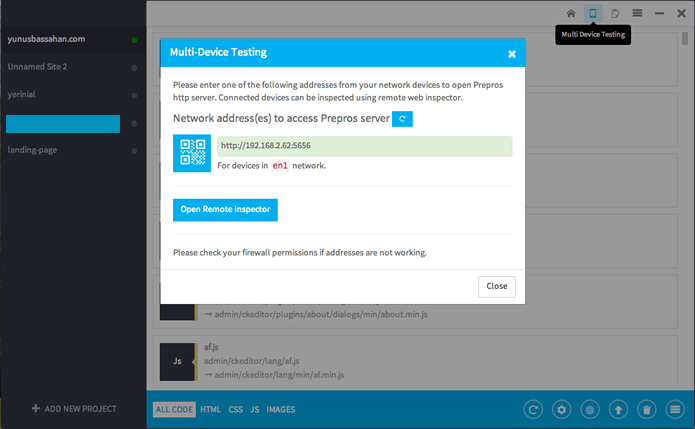The width and height of the screenshot is (695, 429).
Task: Click the trash delete project icon
Action: click(x=647, y=410)
